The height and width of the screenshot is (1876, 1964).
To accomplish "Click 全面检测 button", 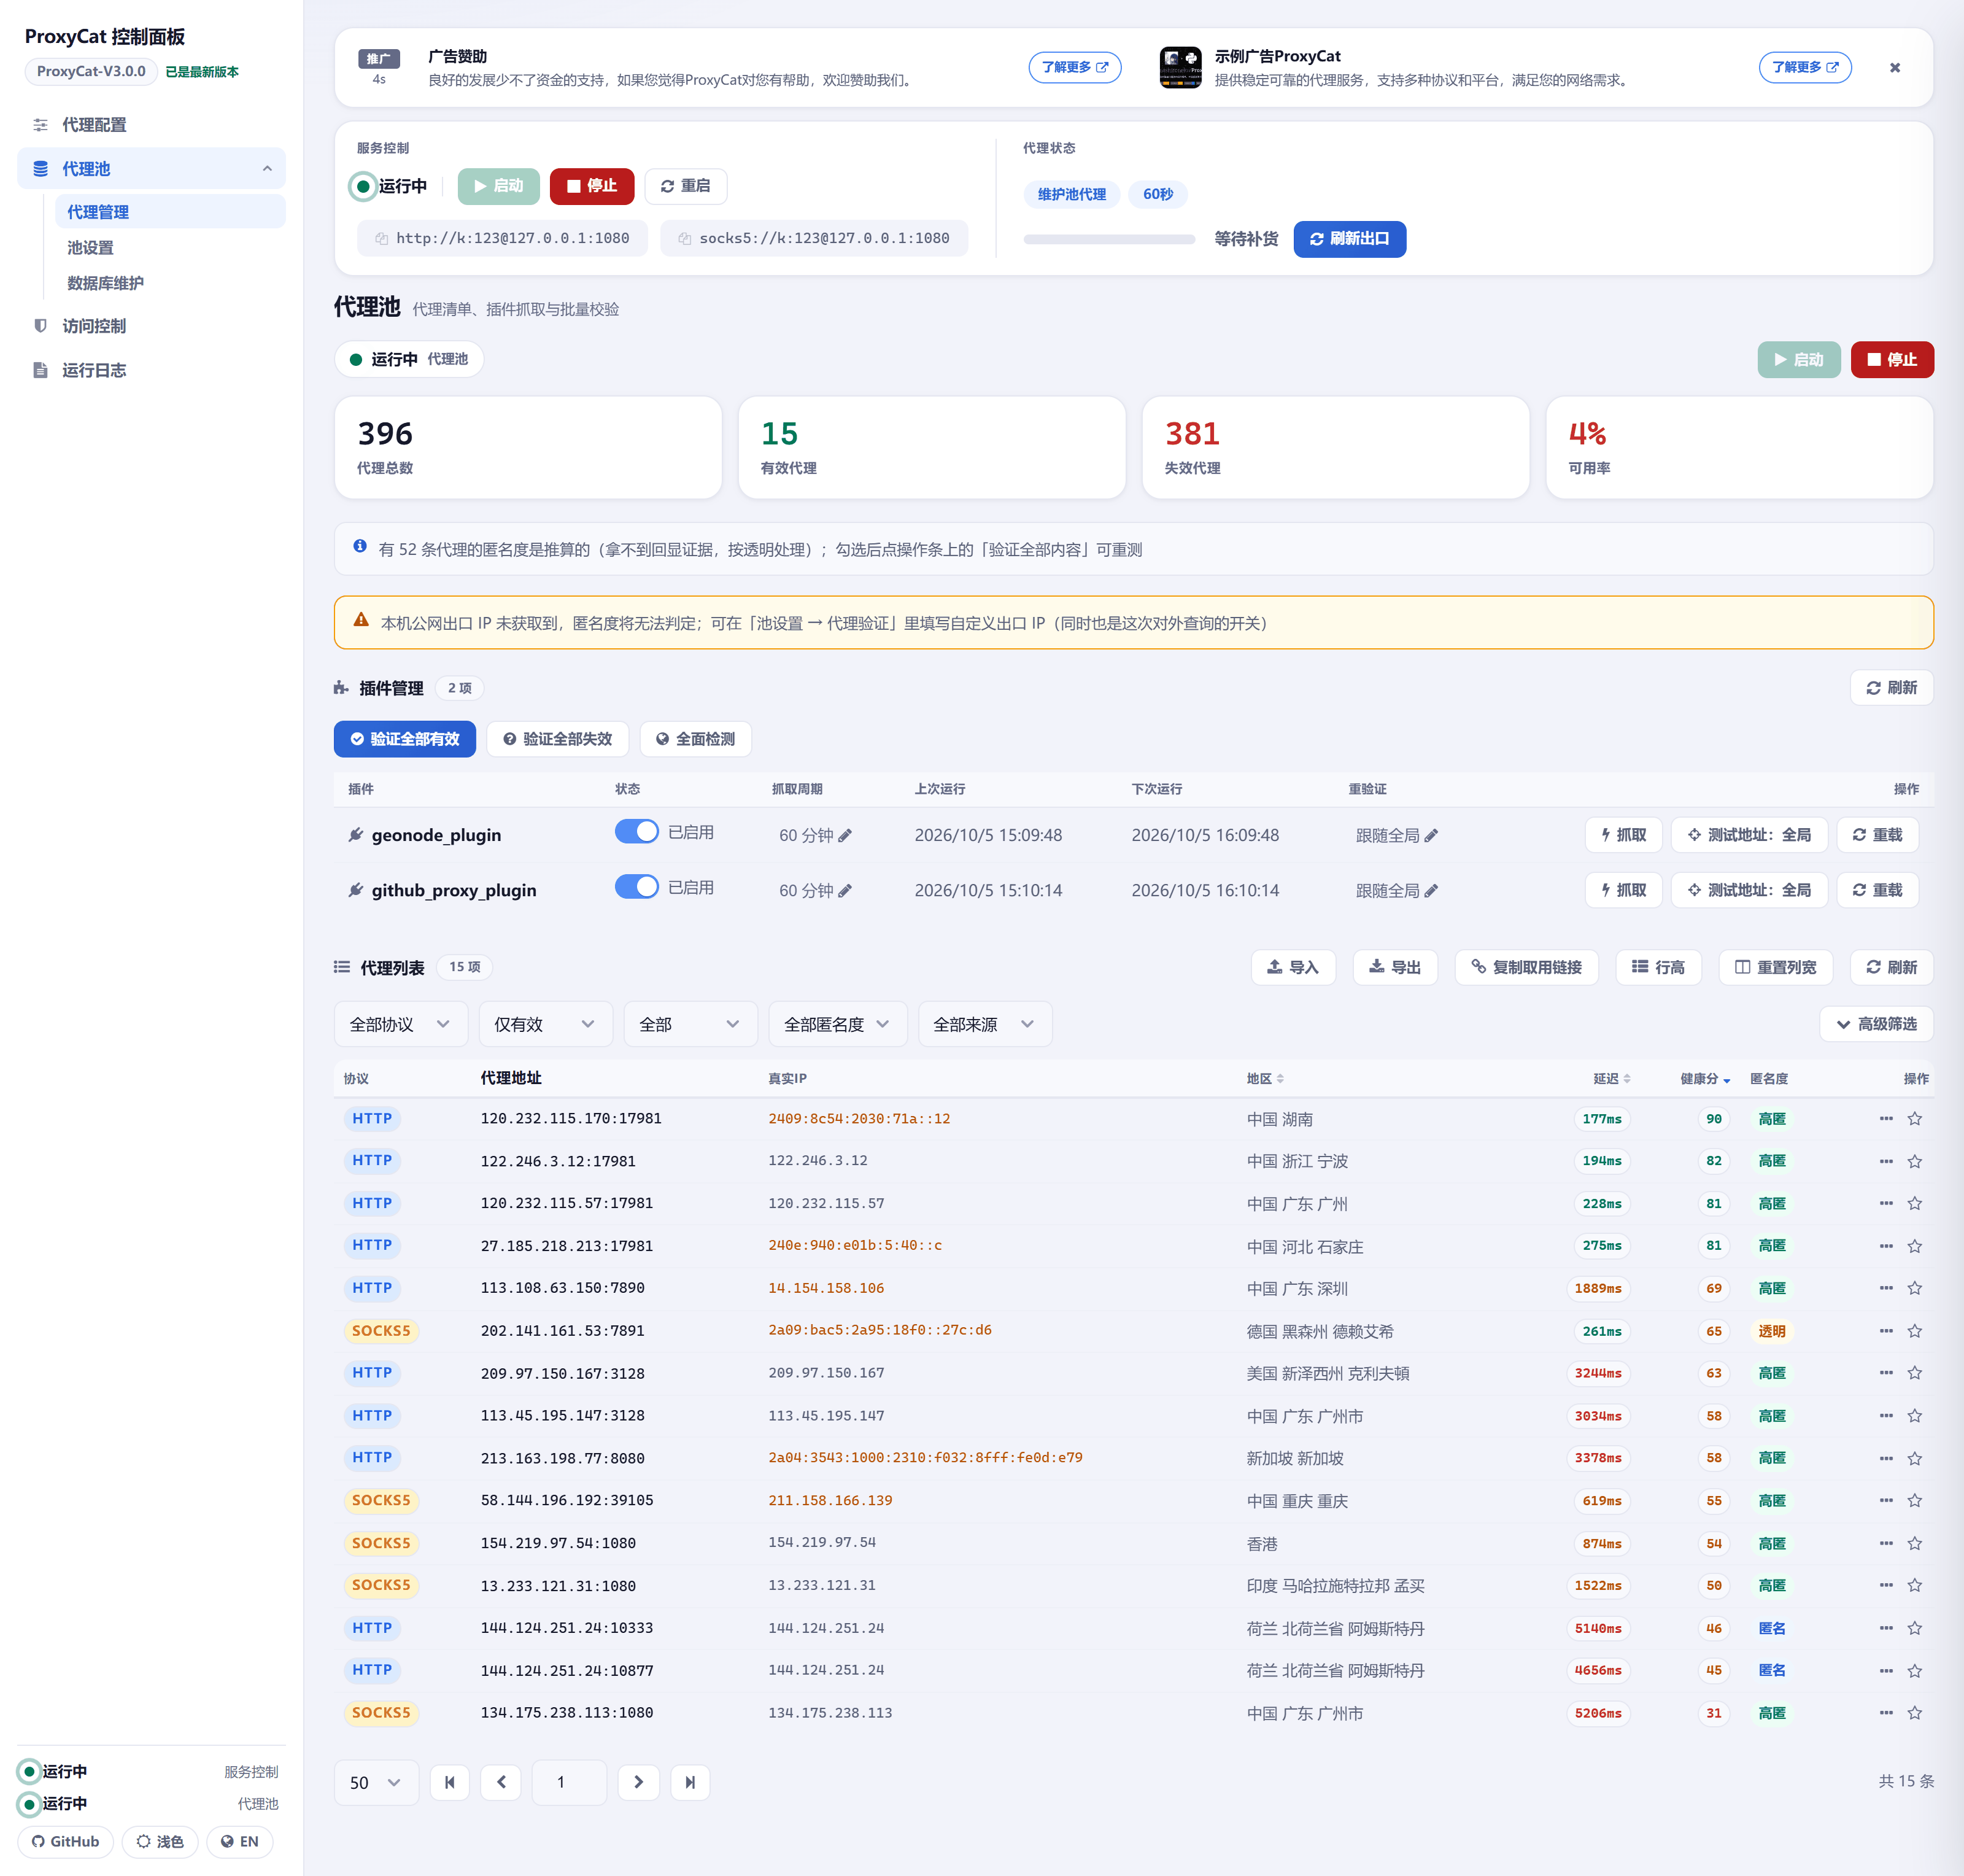I will tap(695, 739).
